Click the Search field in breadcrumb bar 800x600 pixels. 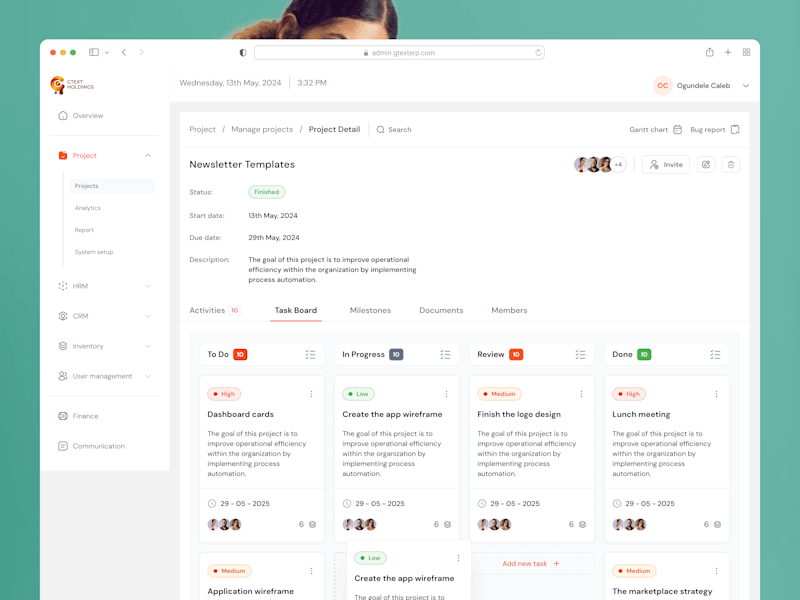point(394,130)
